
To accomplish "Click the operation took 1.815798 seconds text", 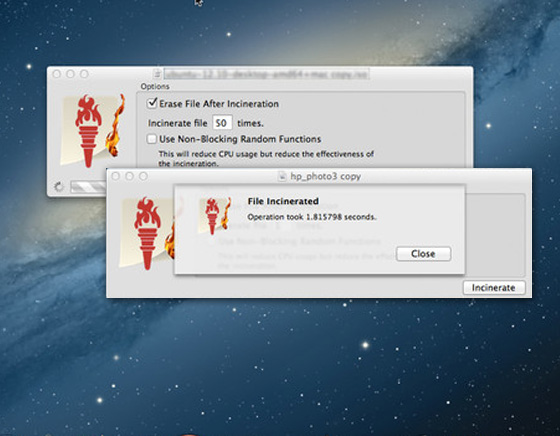I will [x=312, y=217].
